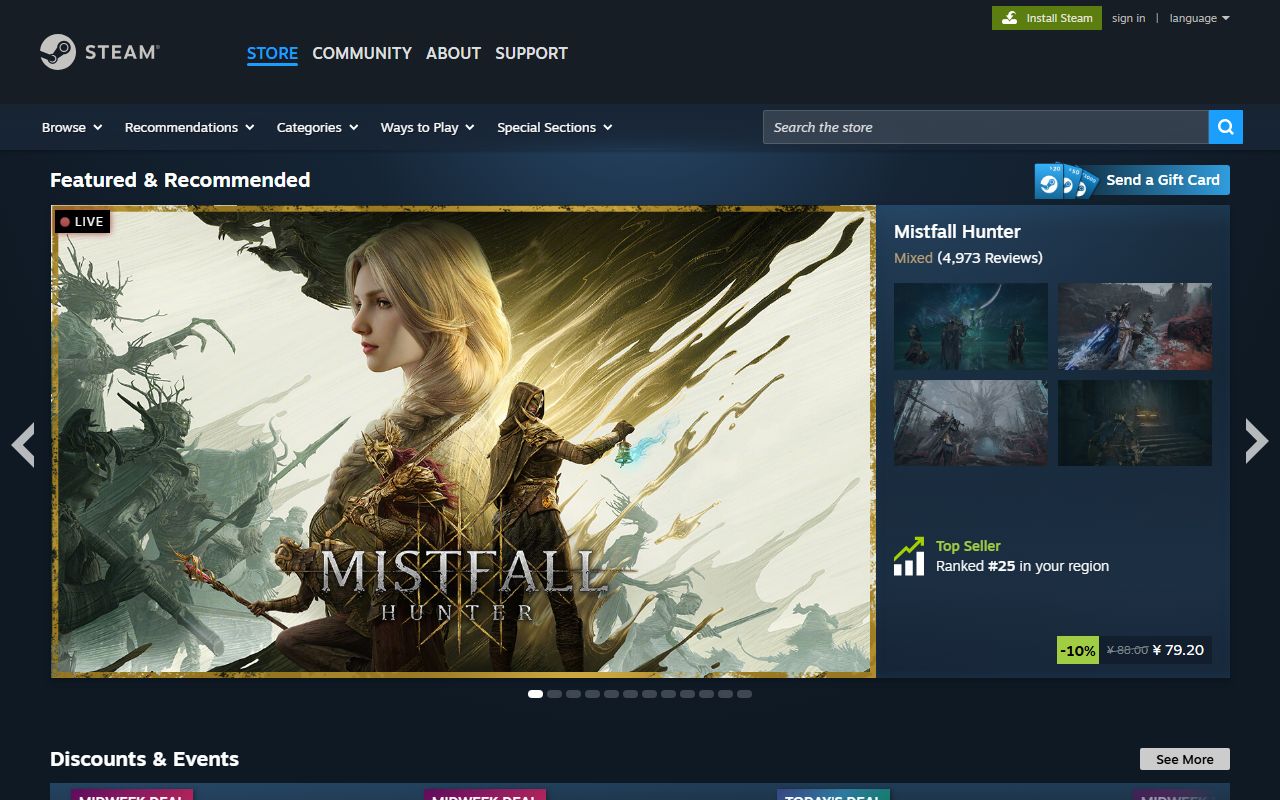1280x800 pixels.
Task: Click the ¥ 79.20 price
Action: (x=1178, y=650)
